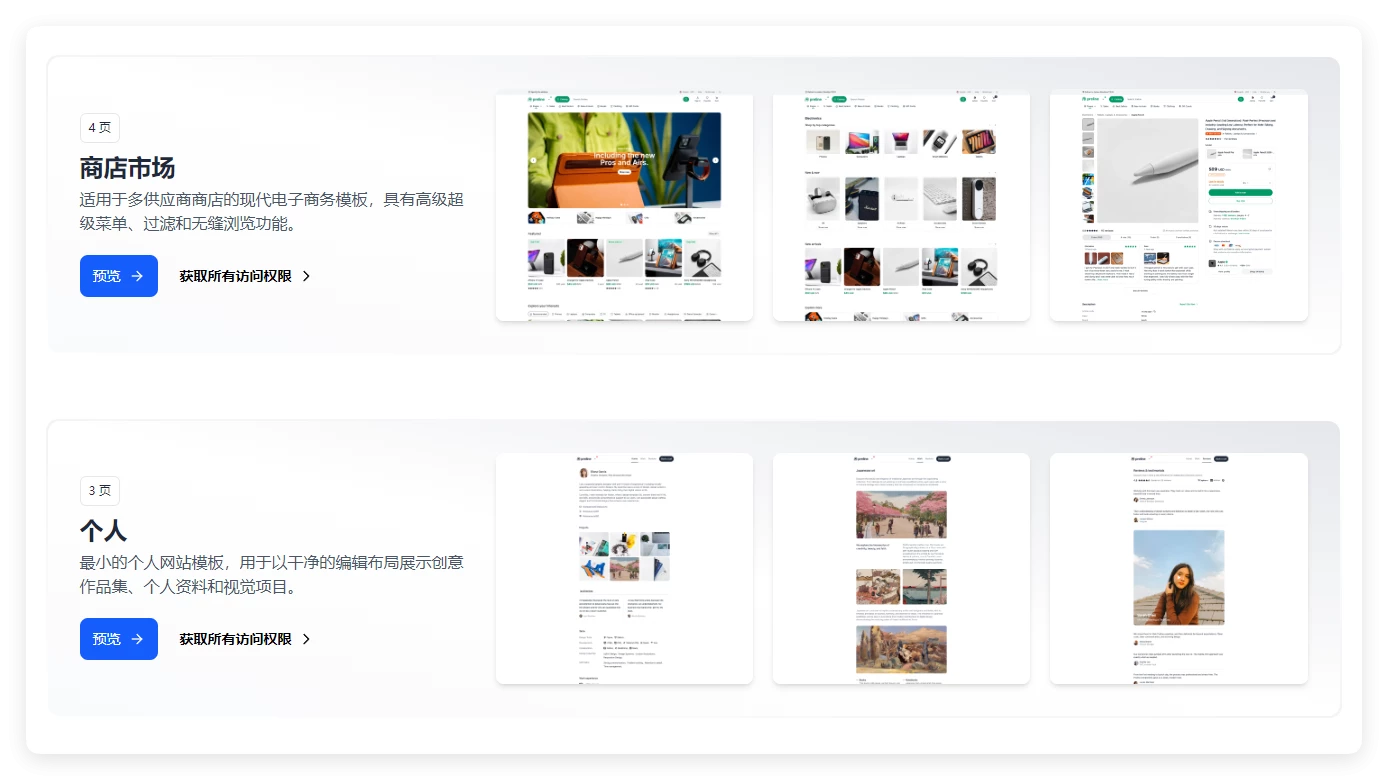Click the "3 页" page count badge
The image size is (1388, 780).
(x=100, y=491)
